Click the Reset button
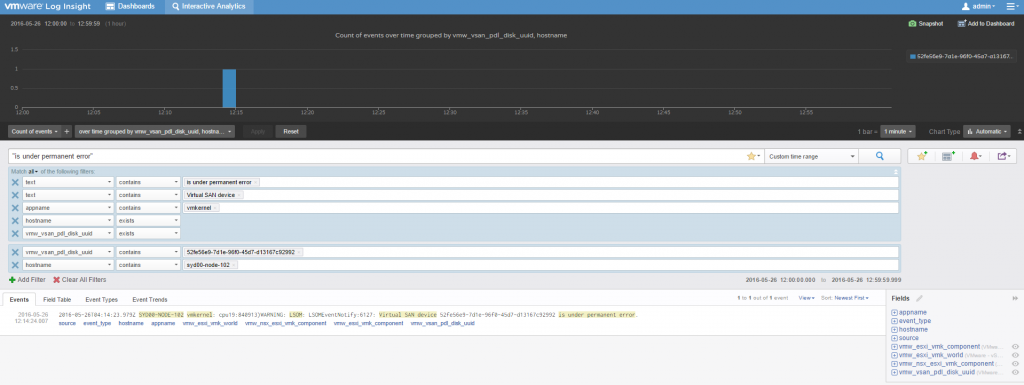The image size is (1024, 385). [x=291, y=131]
